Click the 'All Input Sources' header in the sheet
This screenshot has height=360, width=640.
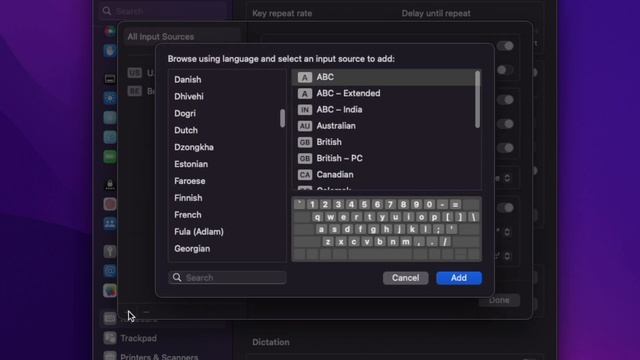161,37
